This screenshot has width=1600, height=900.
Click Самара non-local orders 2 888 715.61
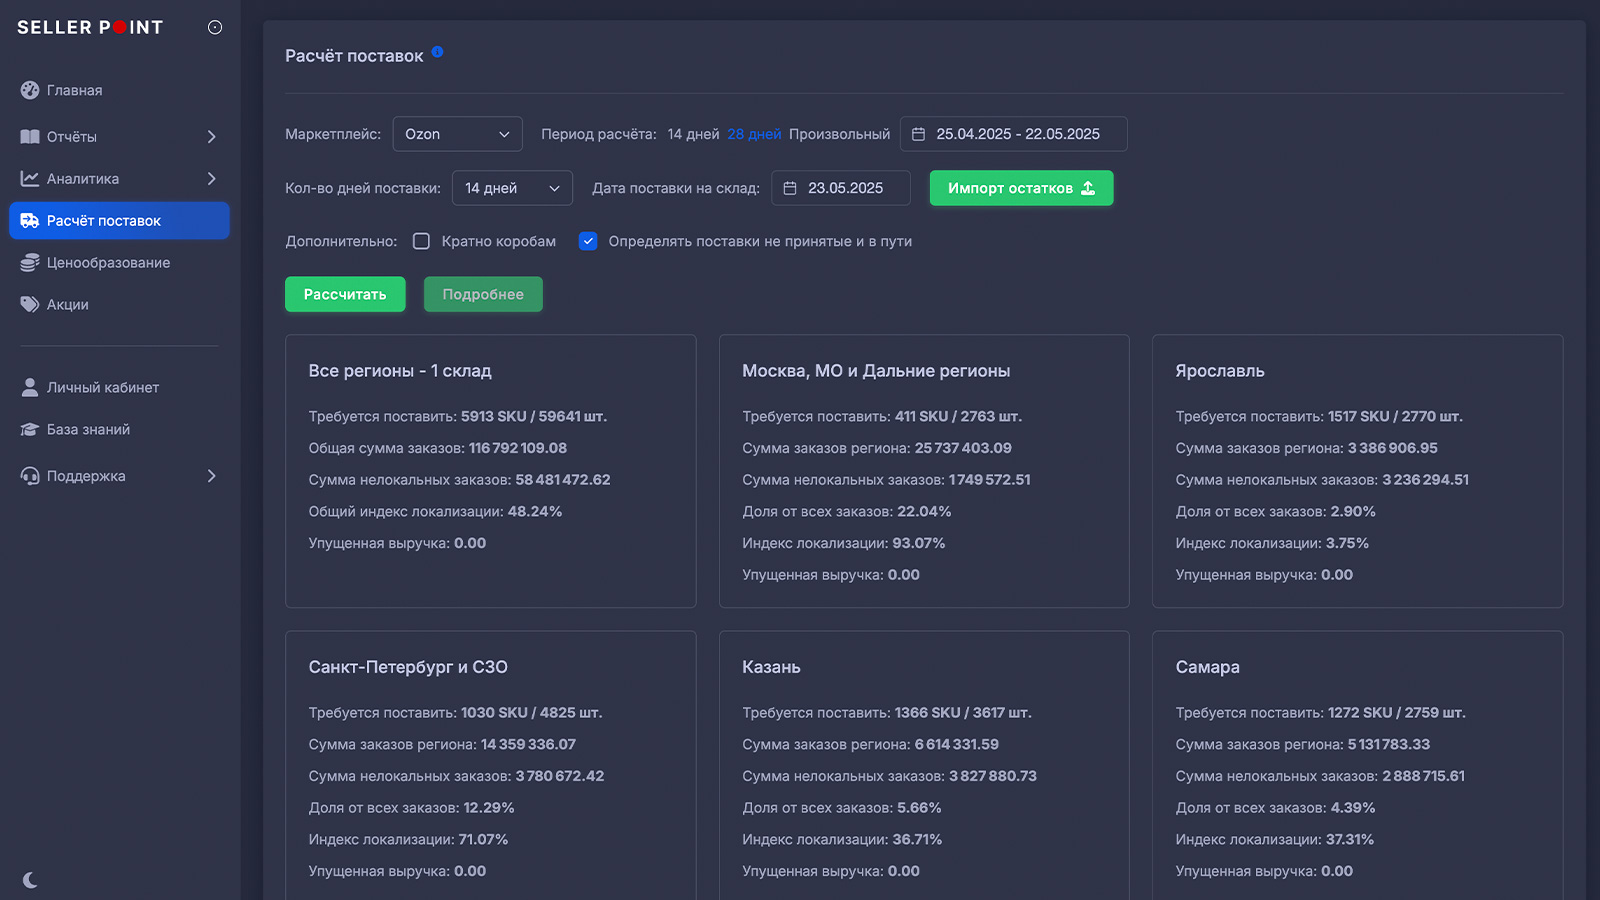1424,776
